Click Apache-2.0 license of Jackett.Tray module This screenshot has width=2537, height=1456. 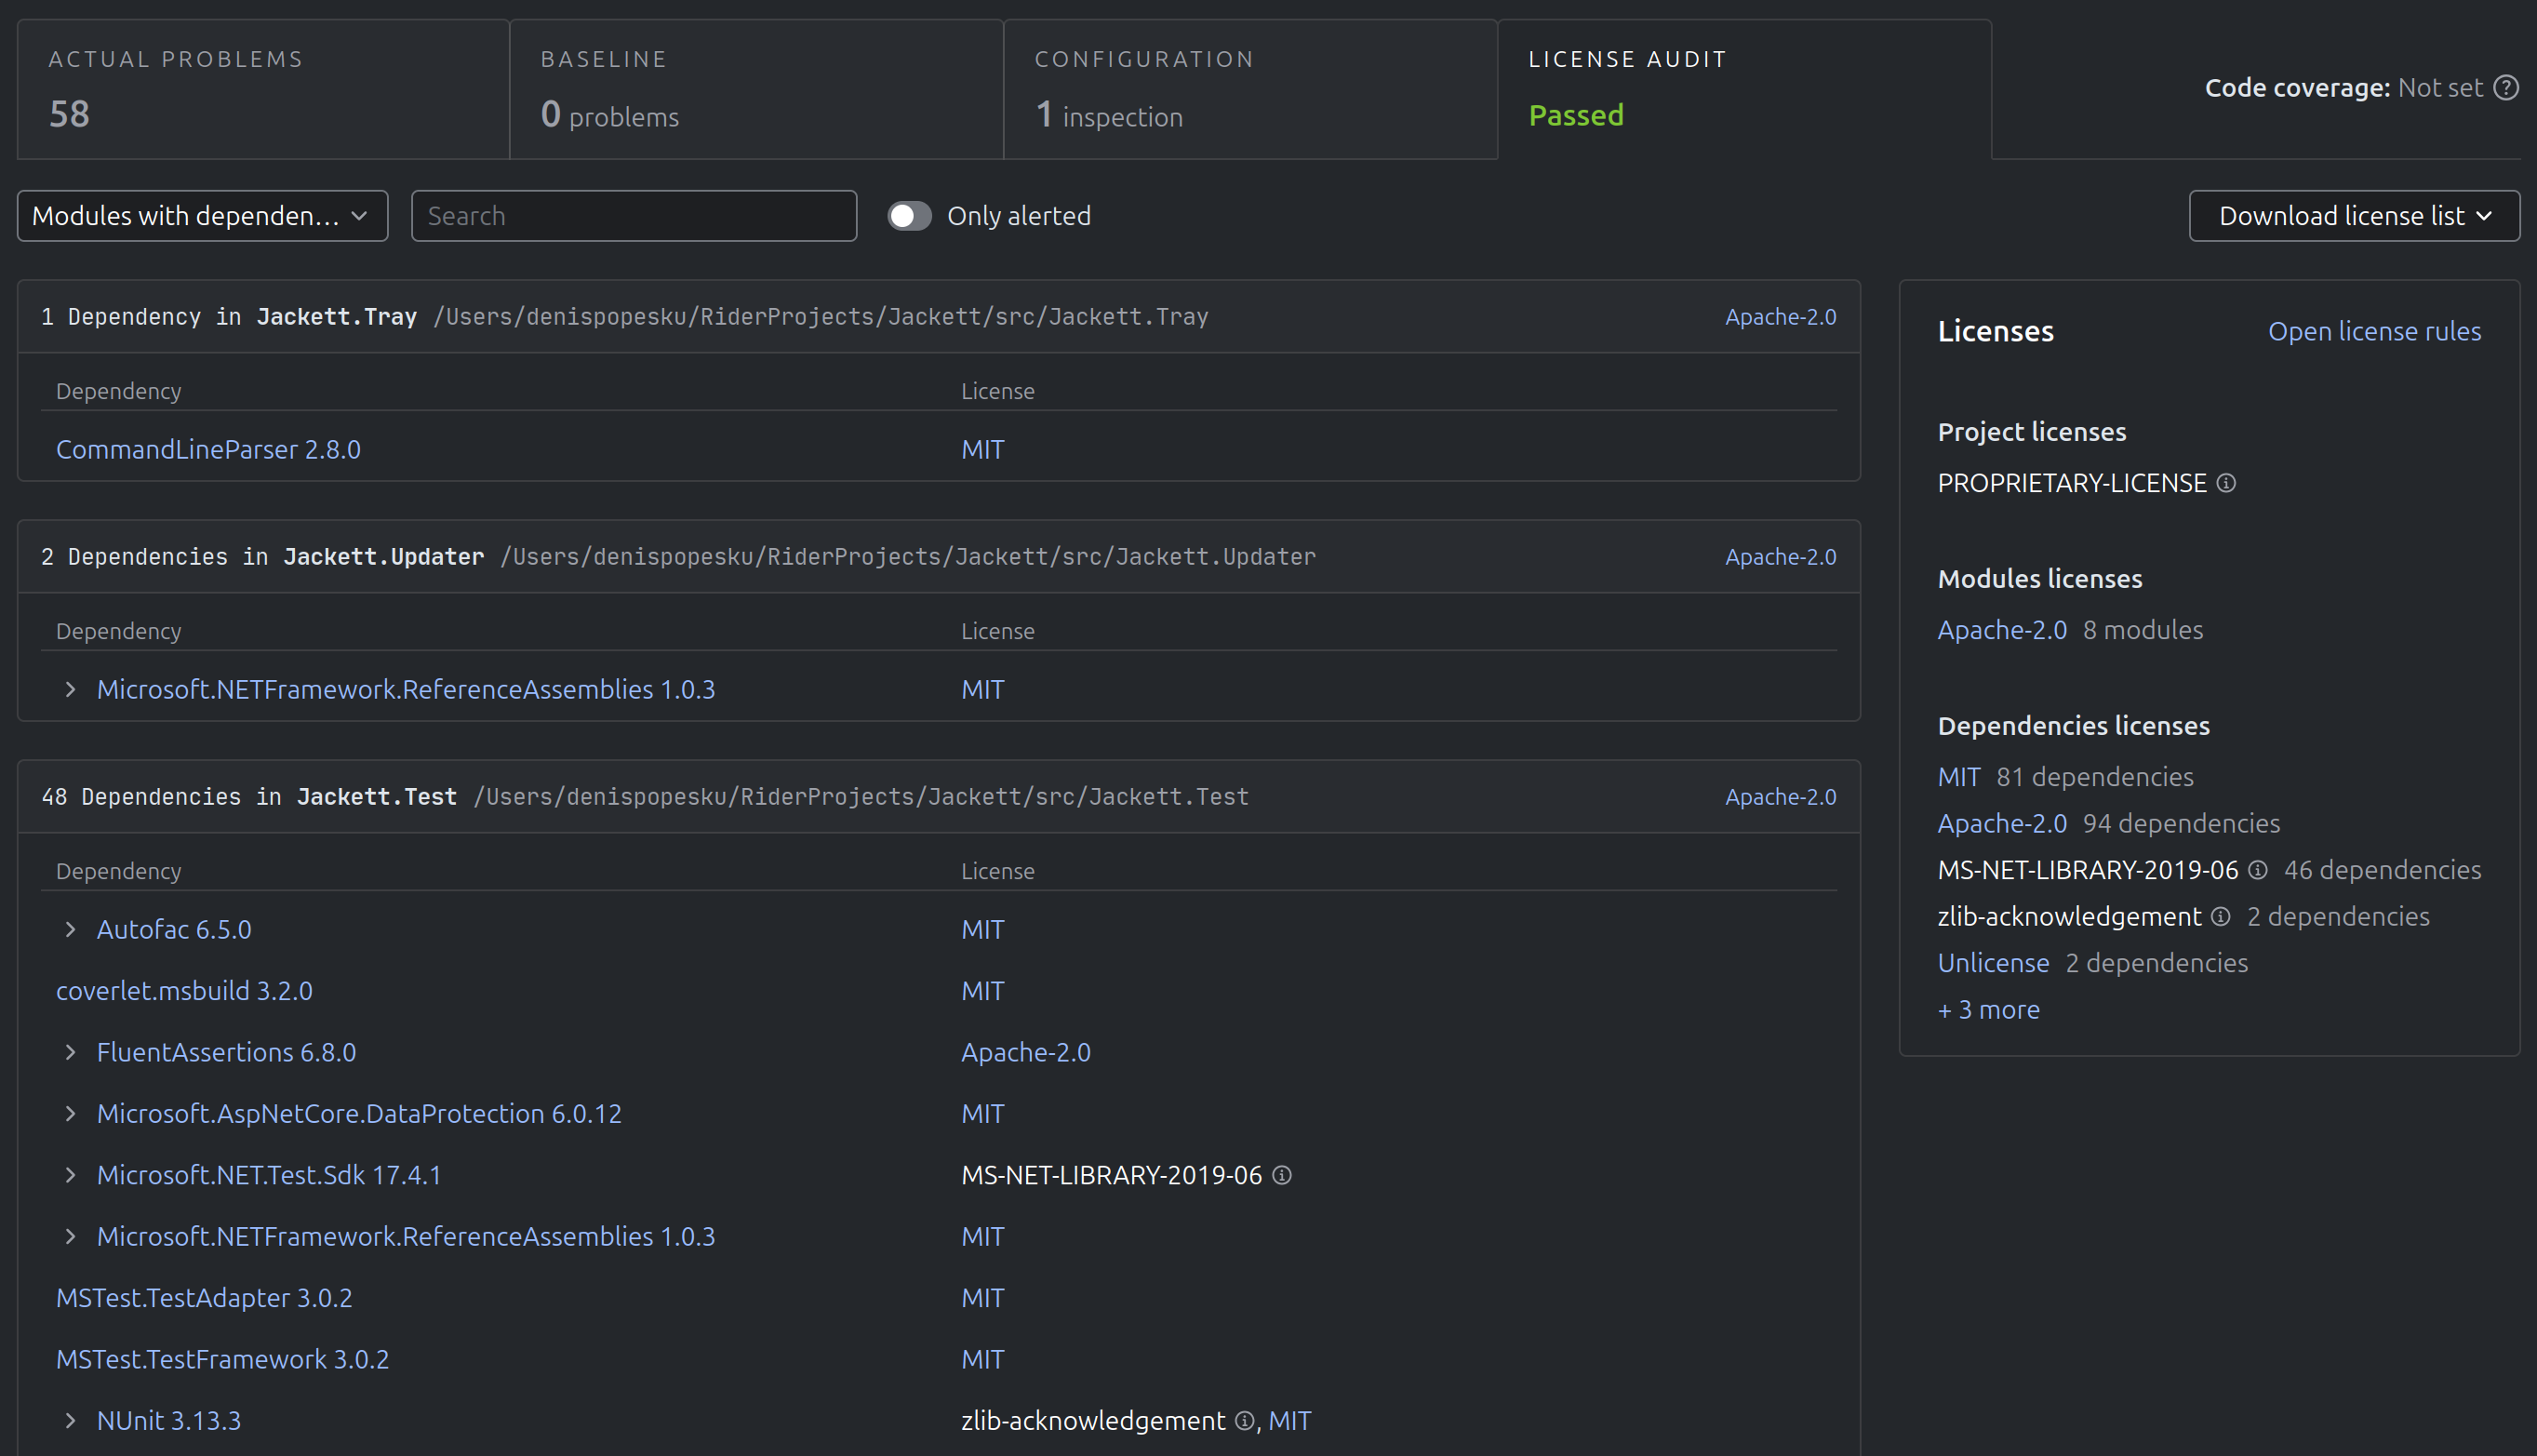pos(1780,317)
